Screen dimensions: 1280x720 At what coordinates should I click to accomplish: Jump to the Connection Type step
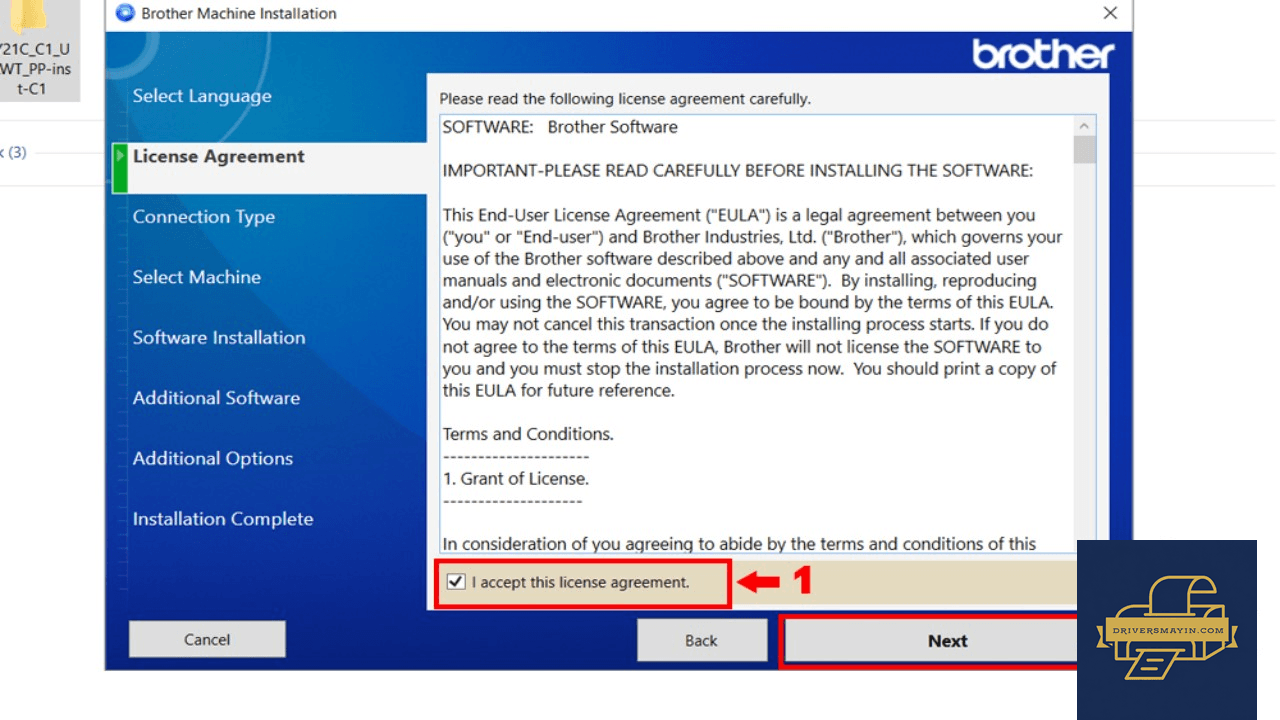coord(204,217)
